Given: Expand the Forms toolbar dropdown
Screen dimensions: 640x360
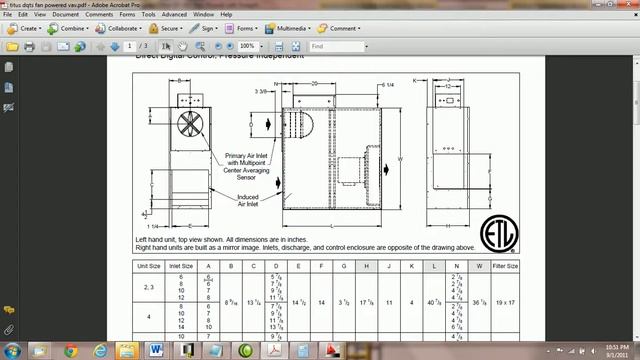Looking at the screenshot, I should (x=256, y=29).
